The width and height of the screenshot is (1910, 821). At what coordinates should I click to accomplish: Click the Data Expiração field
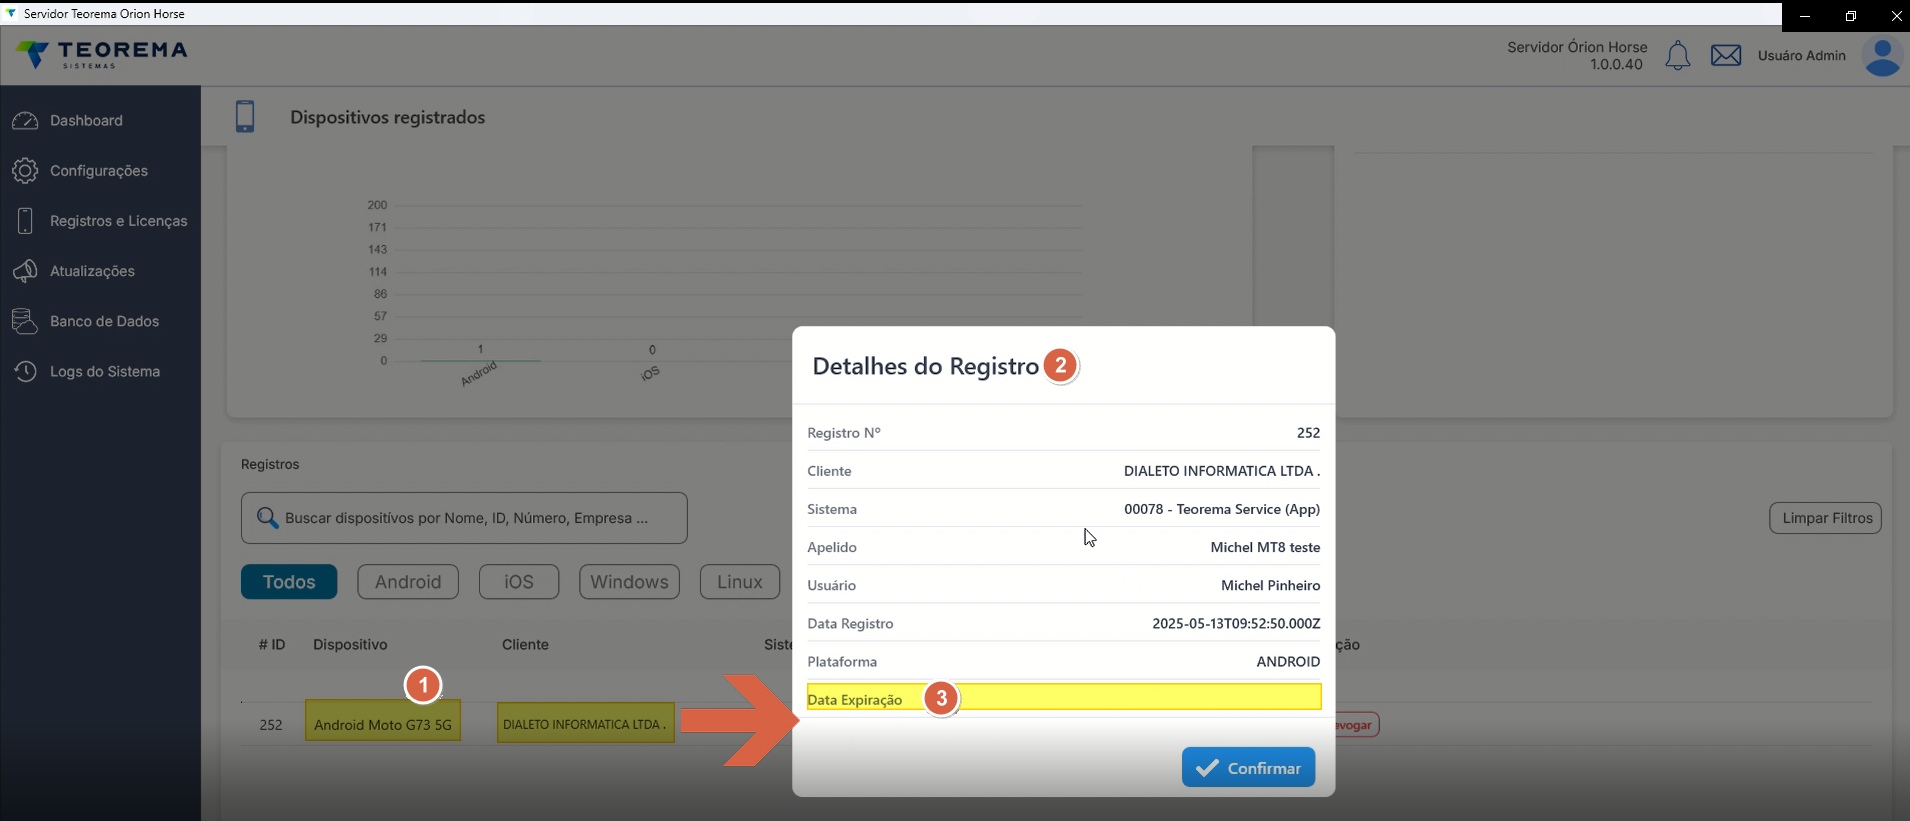[1064, 697]
